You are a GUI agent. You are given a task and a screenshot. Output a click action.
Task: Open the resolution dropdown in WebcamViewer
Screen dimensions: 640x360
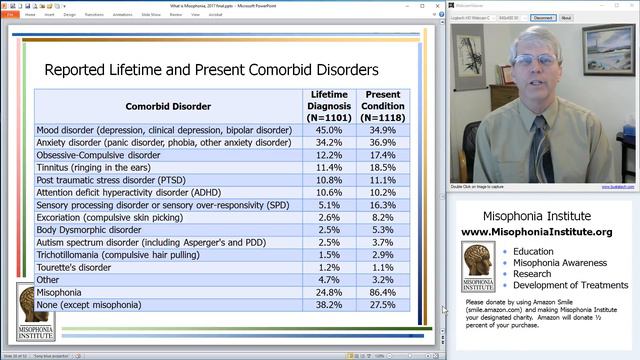coord(512,18)
